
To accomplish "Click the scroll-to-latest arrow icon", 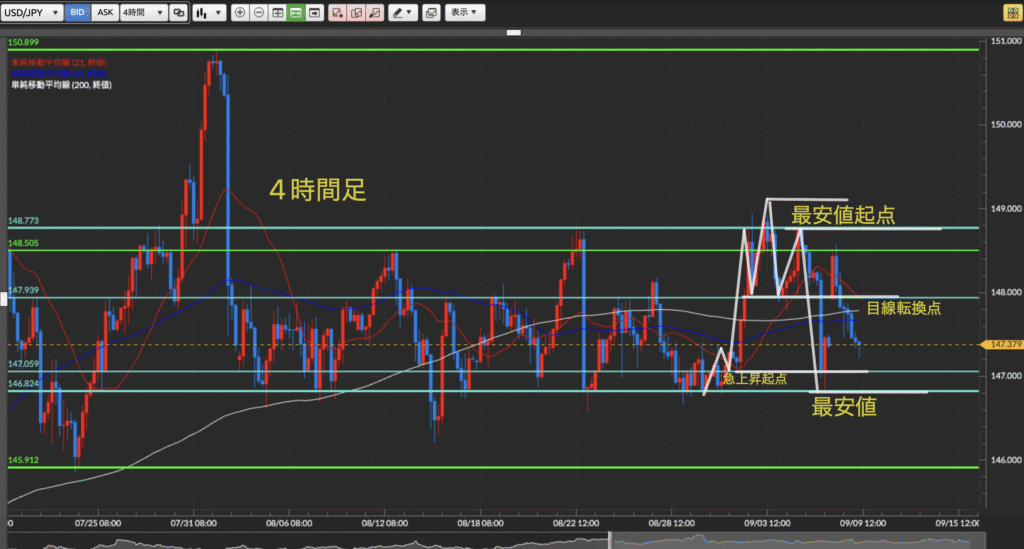I will pos(315,12).
